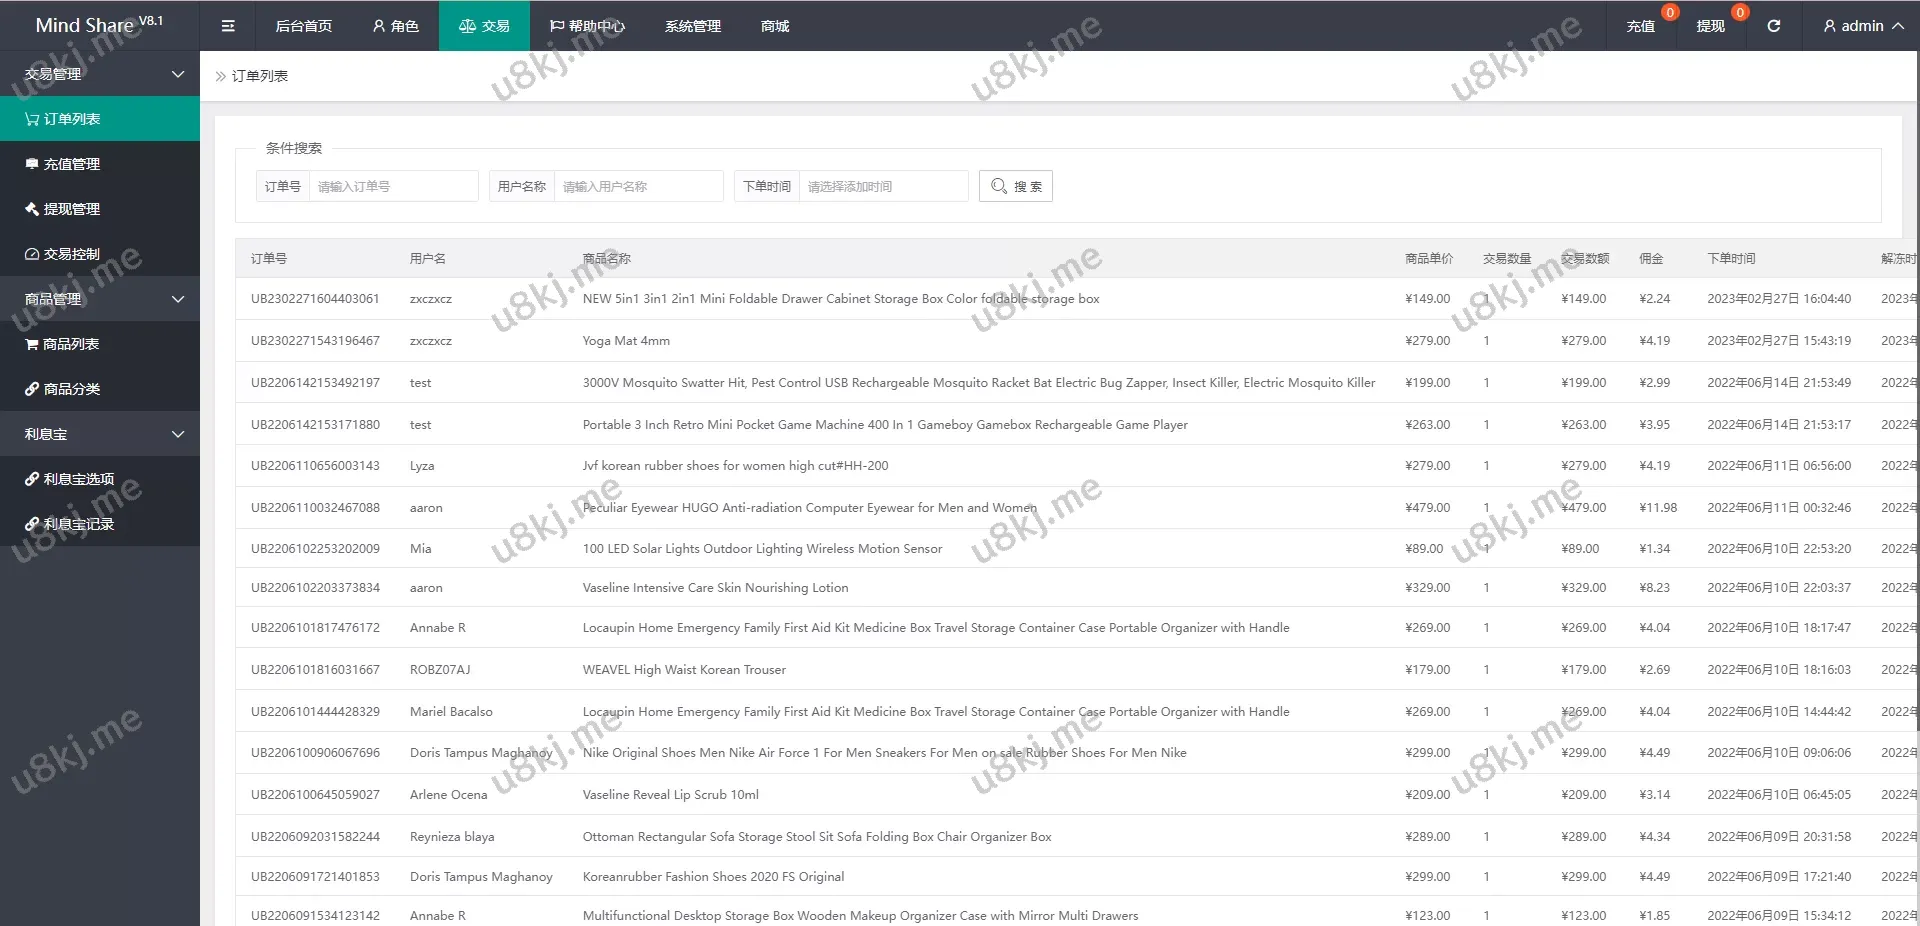
Task: Open 利息宝记录 in the sidebar
Action: (78, 524)
